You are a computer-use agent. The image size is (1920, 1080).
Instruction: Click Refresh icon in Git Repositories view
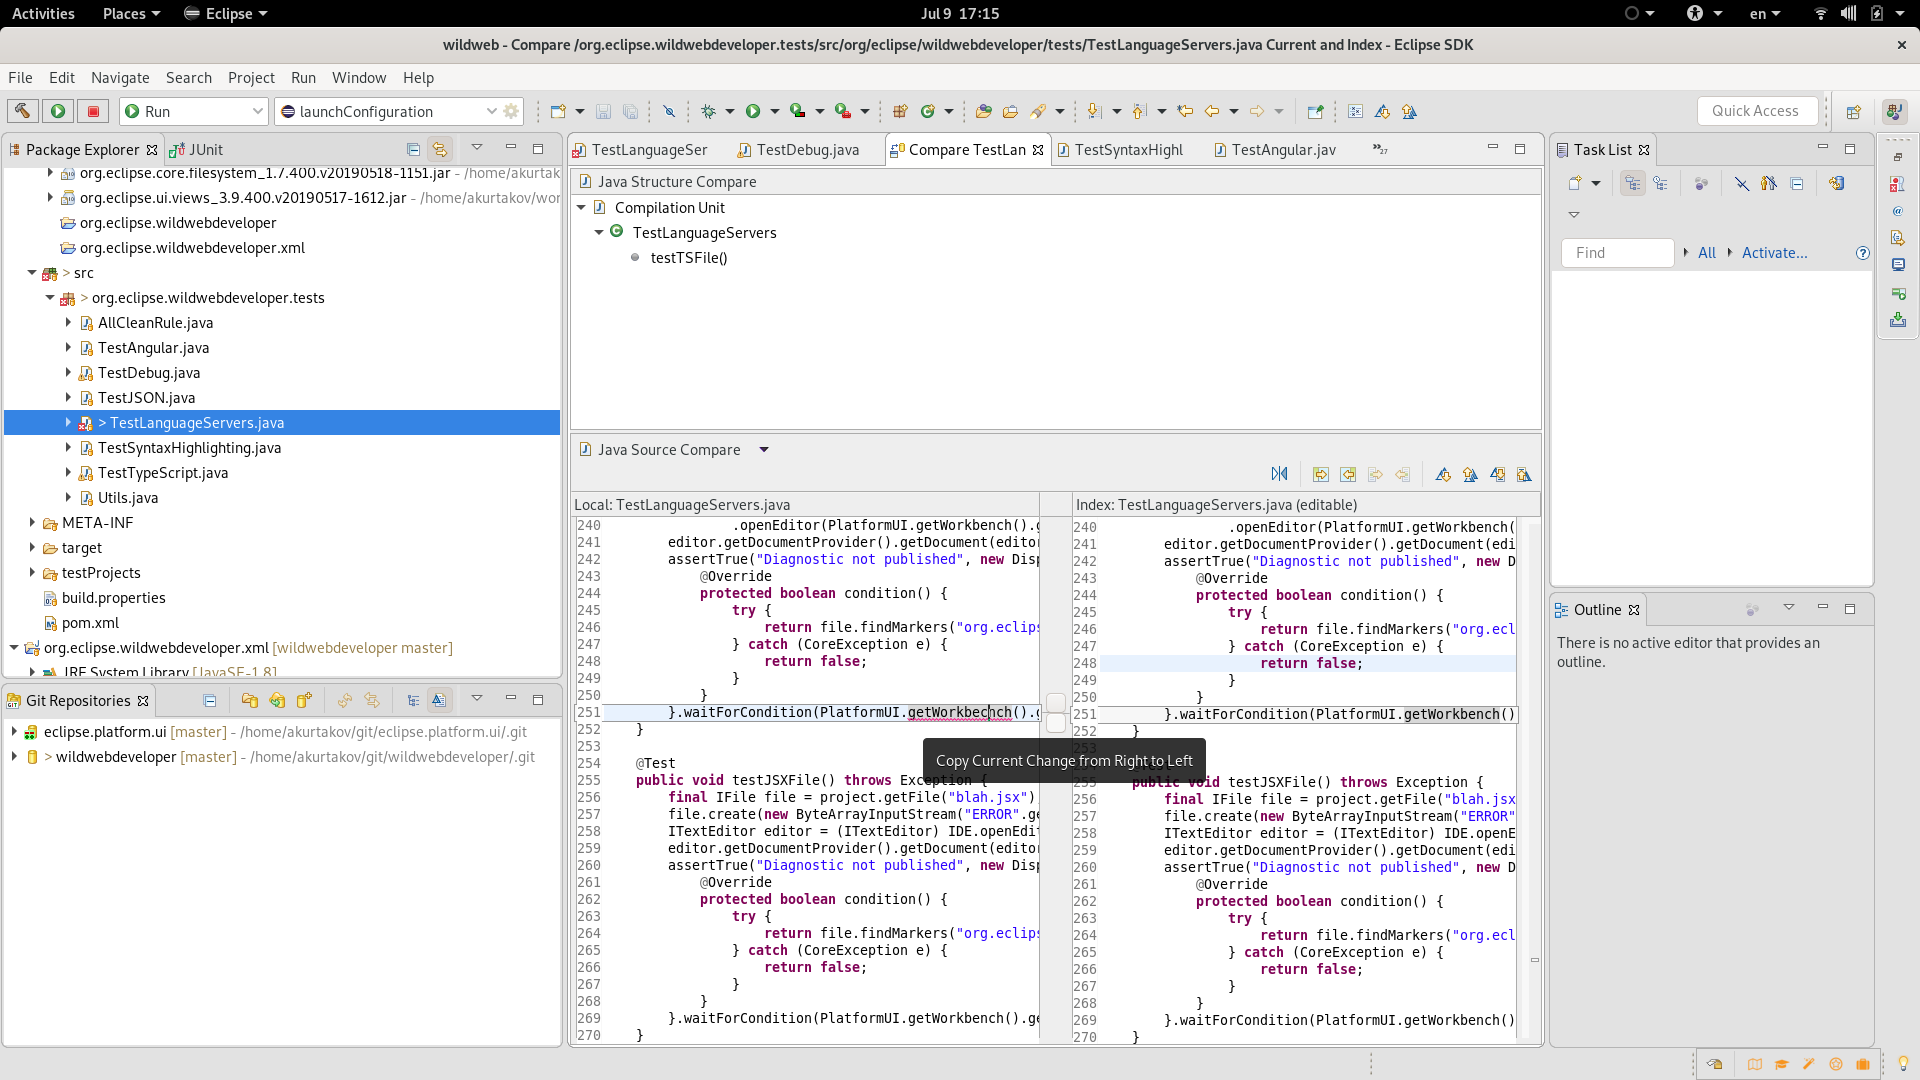[344, 700]
